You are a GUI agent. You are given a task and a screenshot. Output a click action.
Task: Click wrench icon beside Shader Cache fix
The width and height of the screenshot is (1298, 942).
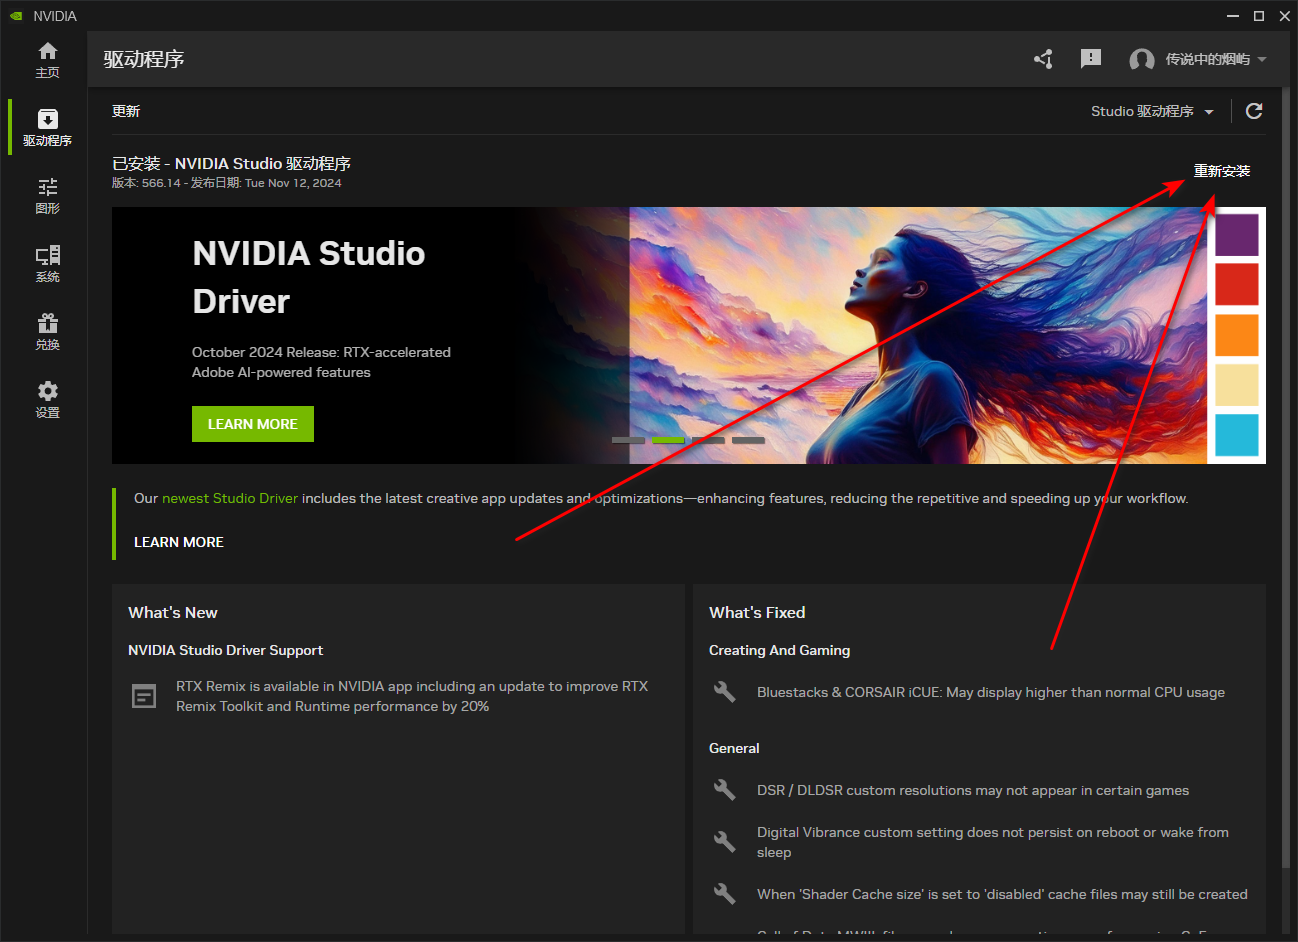(x=725, y=894)
